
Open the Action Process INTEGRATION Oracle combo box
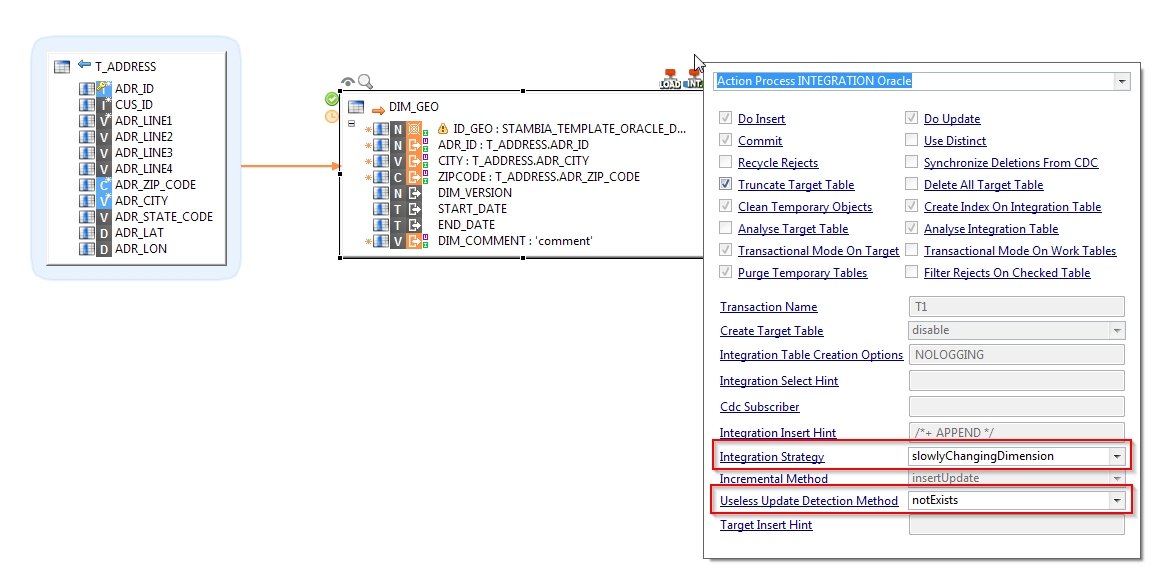tap(1121, 81)
